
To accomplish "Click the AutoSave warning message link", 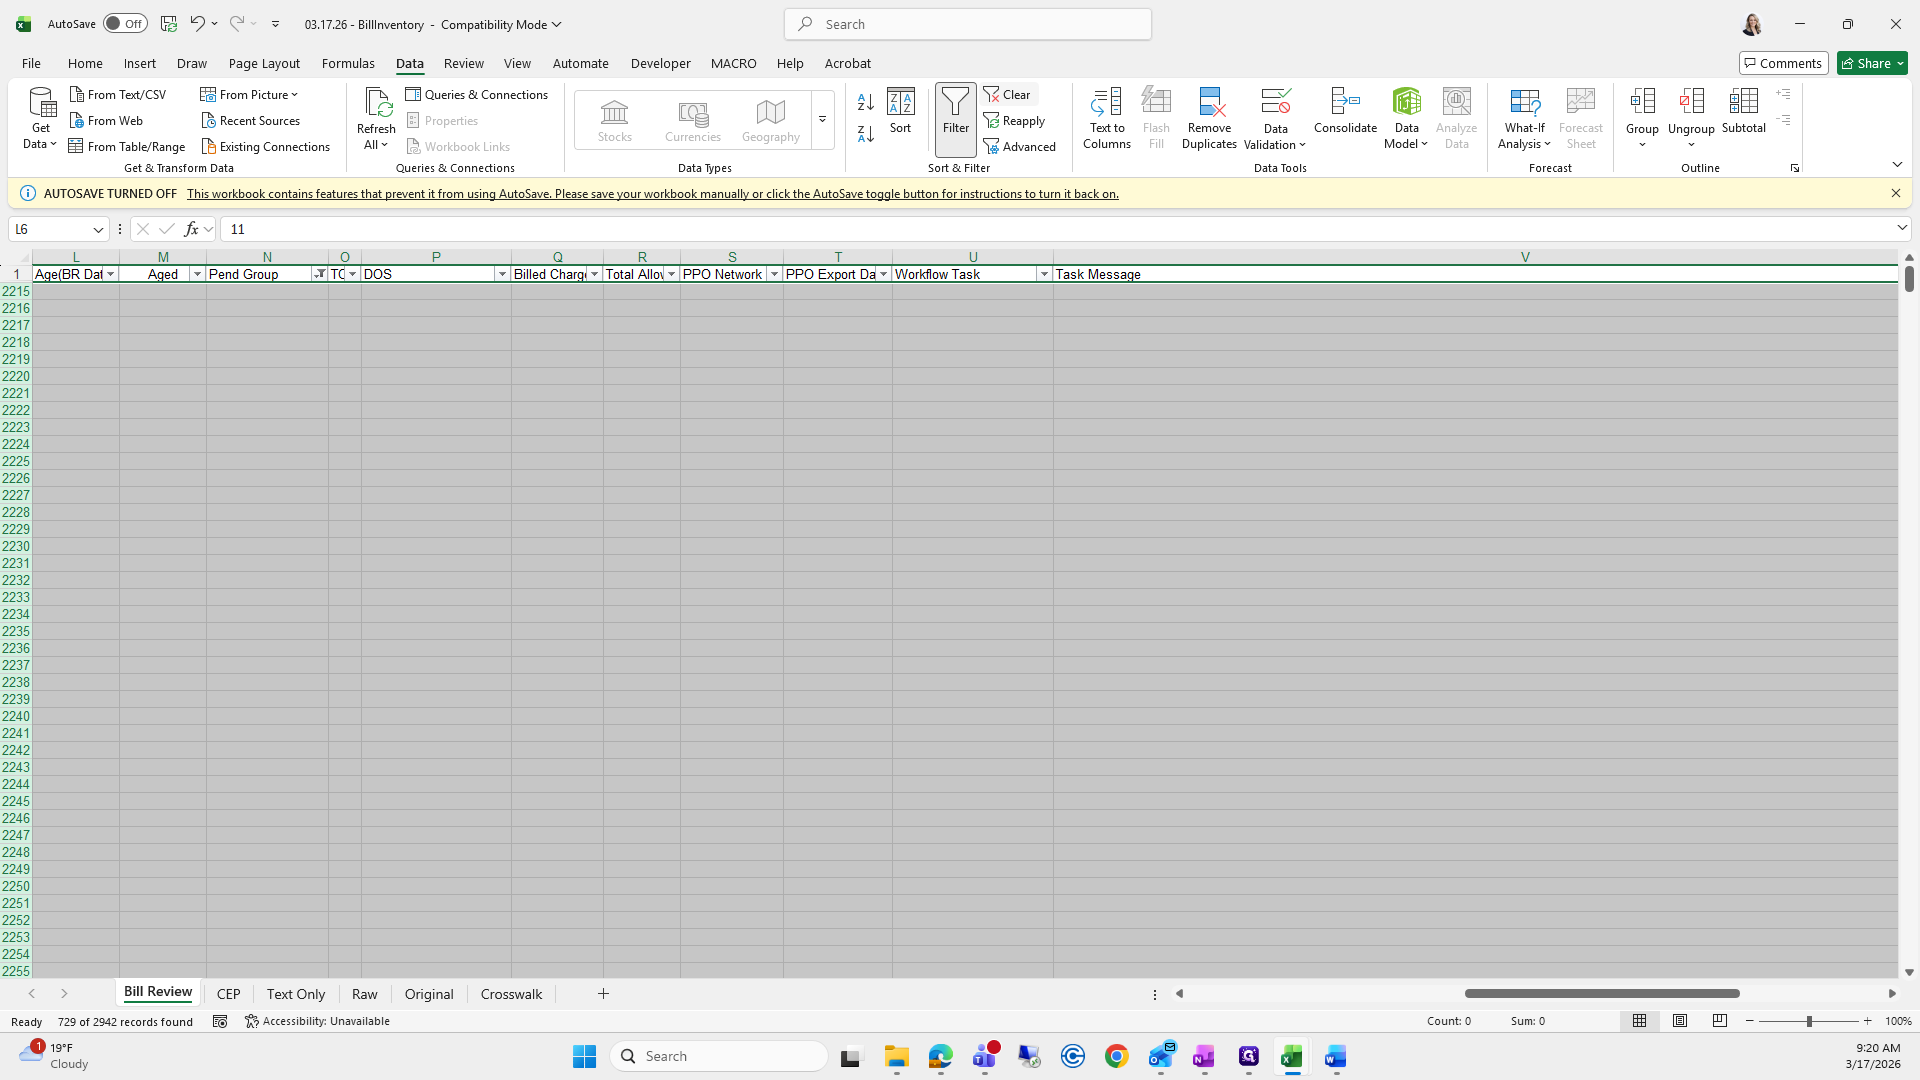I will coord(652,194).
